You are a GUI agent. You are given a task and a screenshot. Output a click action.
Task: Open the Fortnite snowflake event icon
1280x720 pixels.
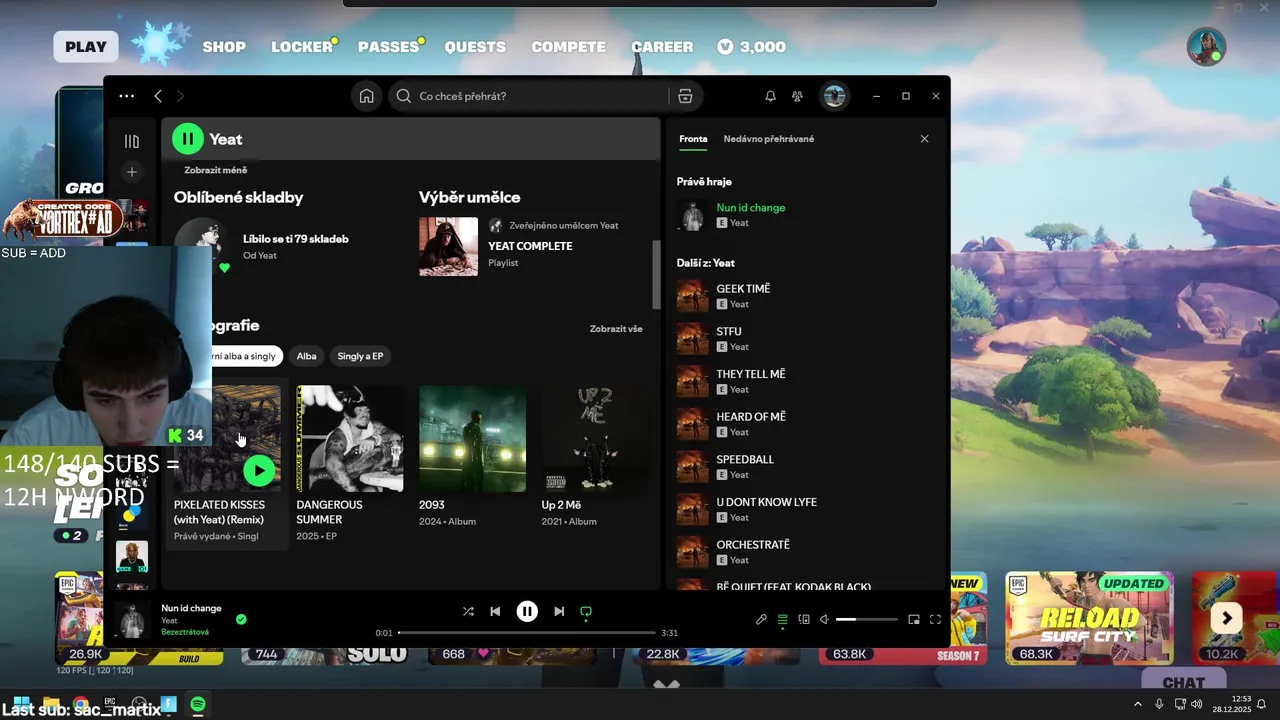point(160,45)
